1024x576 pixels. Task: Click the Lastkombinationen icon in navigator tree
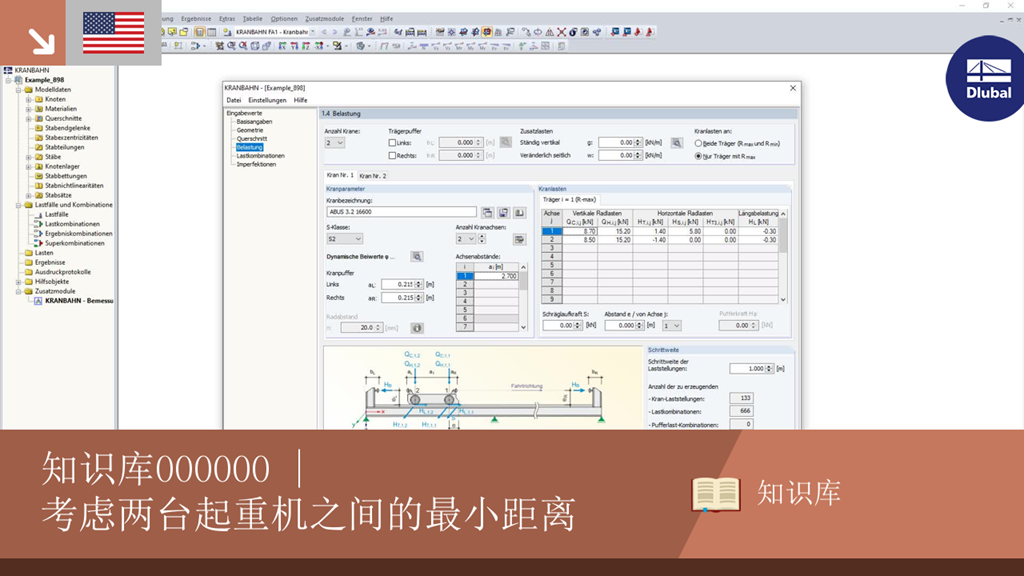pos(38,224)
